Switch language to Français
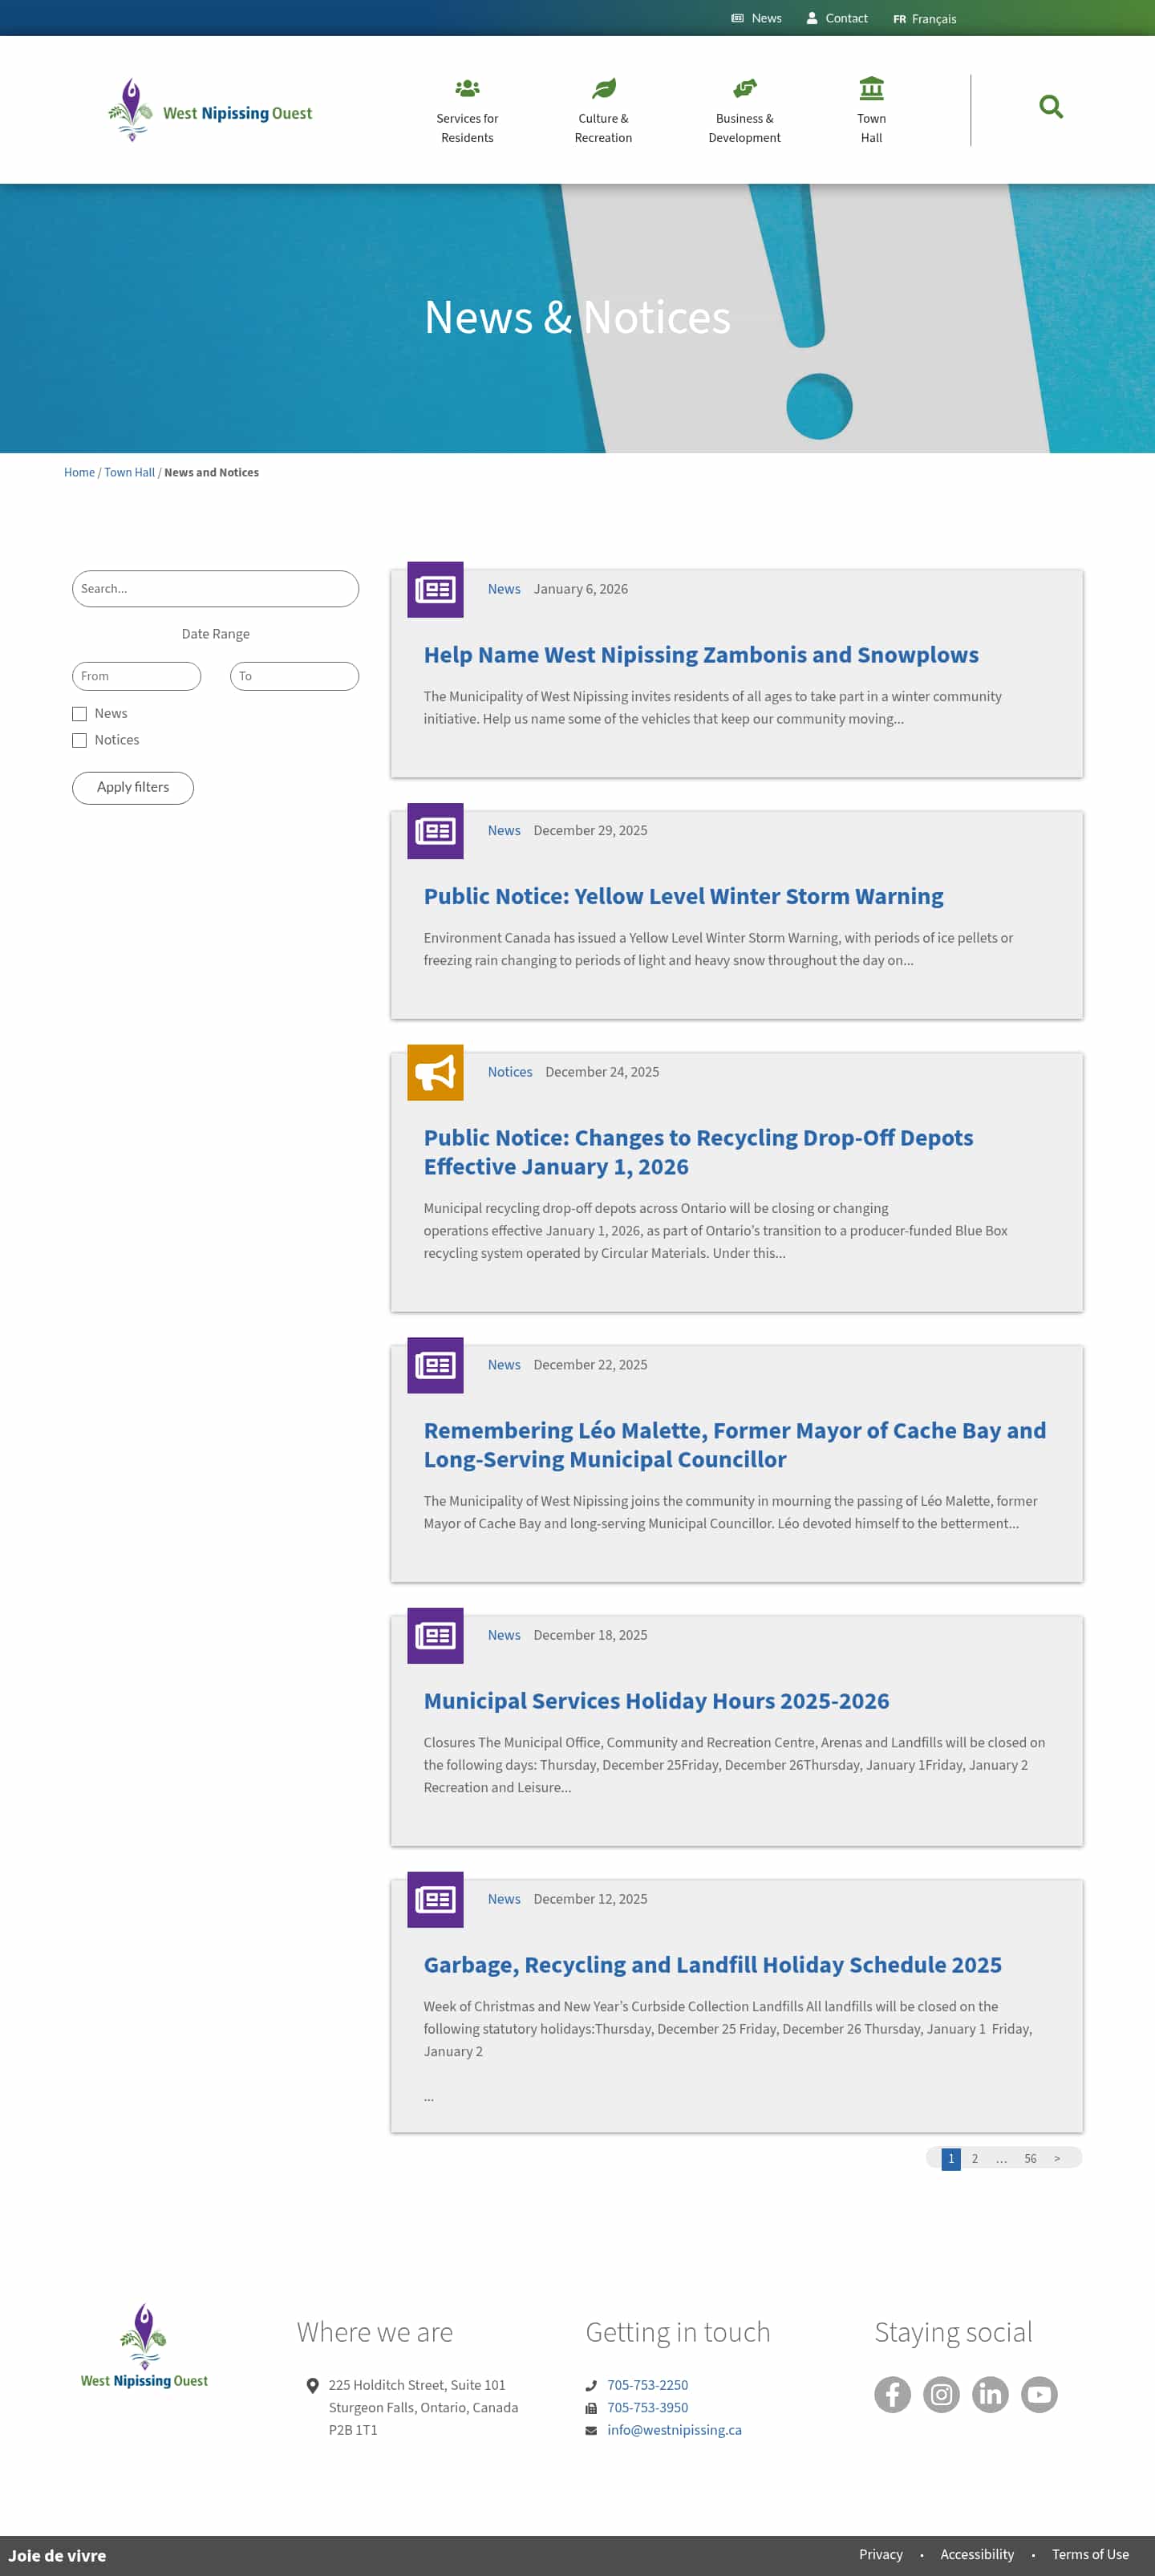The width and height of the screenshot is (1155, 2576). pyautogui.click(x=925, y=19)
